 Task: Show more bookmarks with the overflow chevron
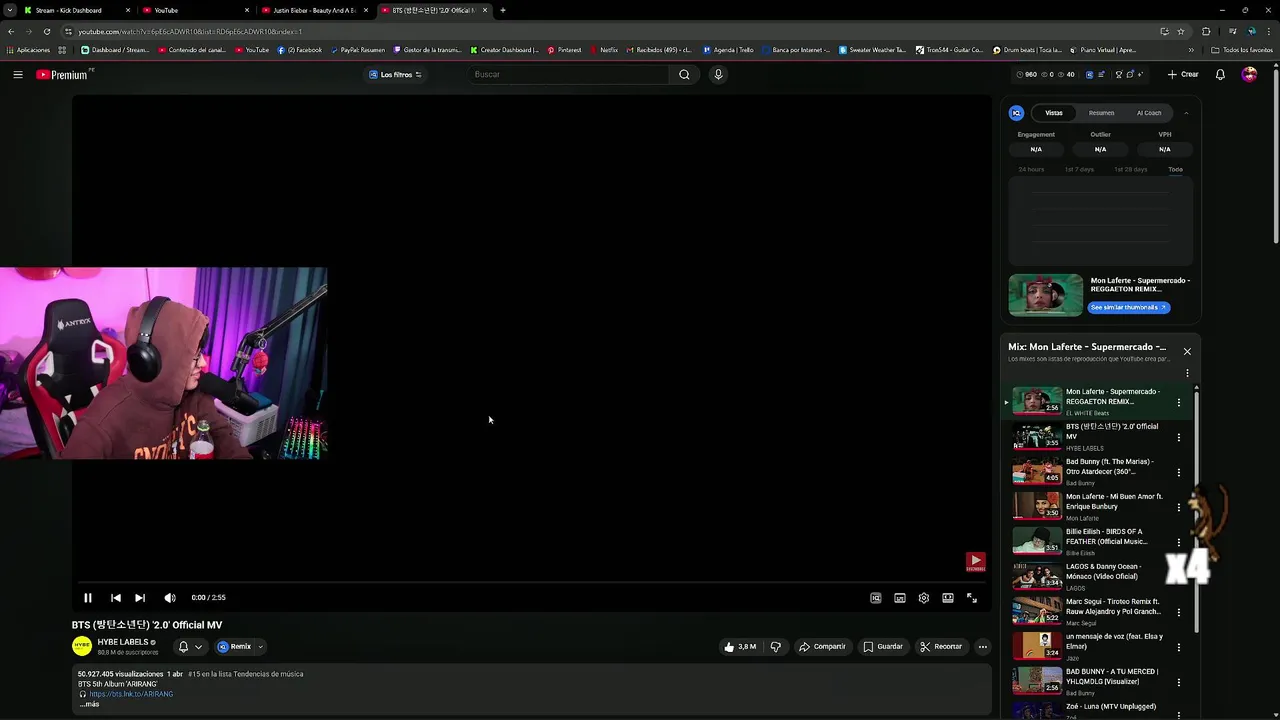tap(1191, 50)
